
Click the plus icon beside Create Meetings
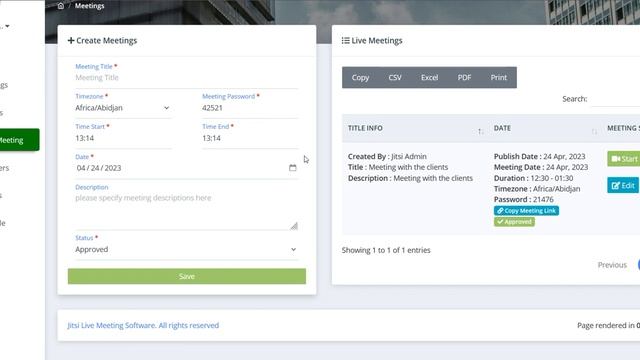coord(71,40)
